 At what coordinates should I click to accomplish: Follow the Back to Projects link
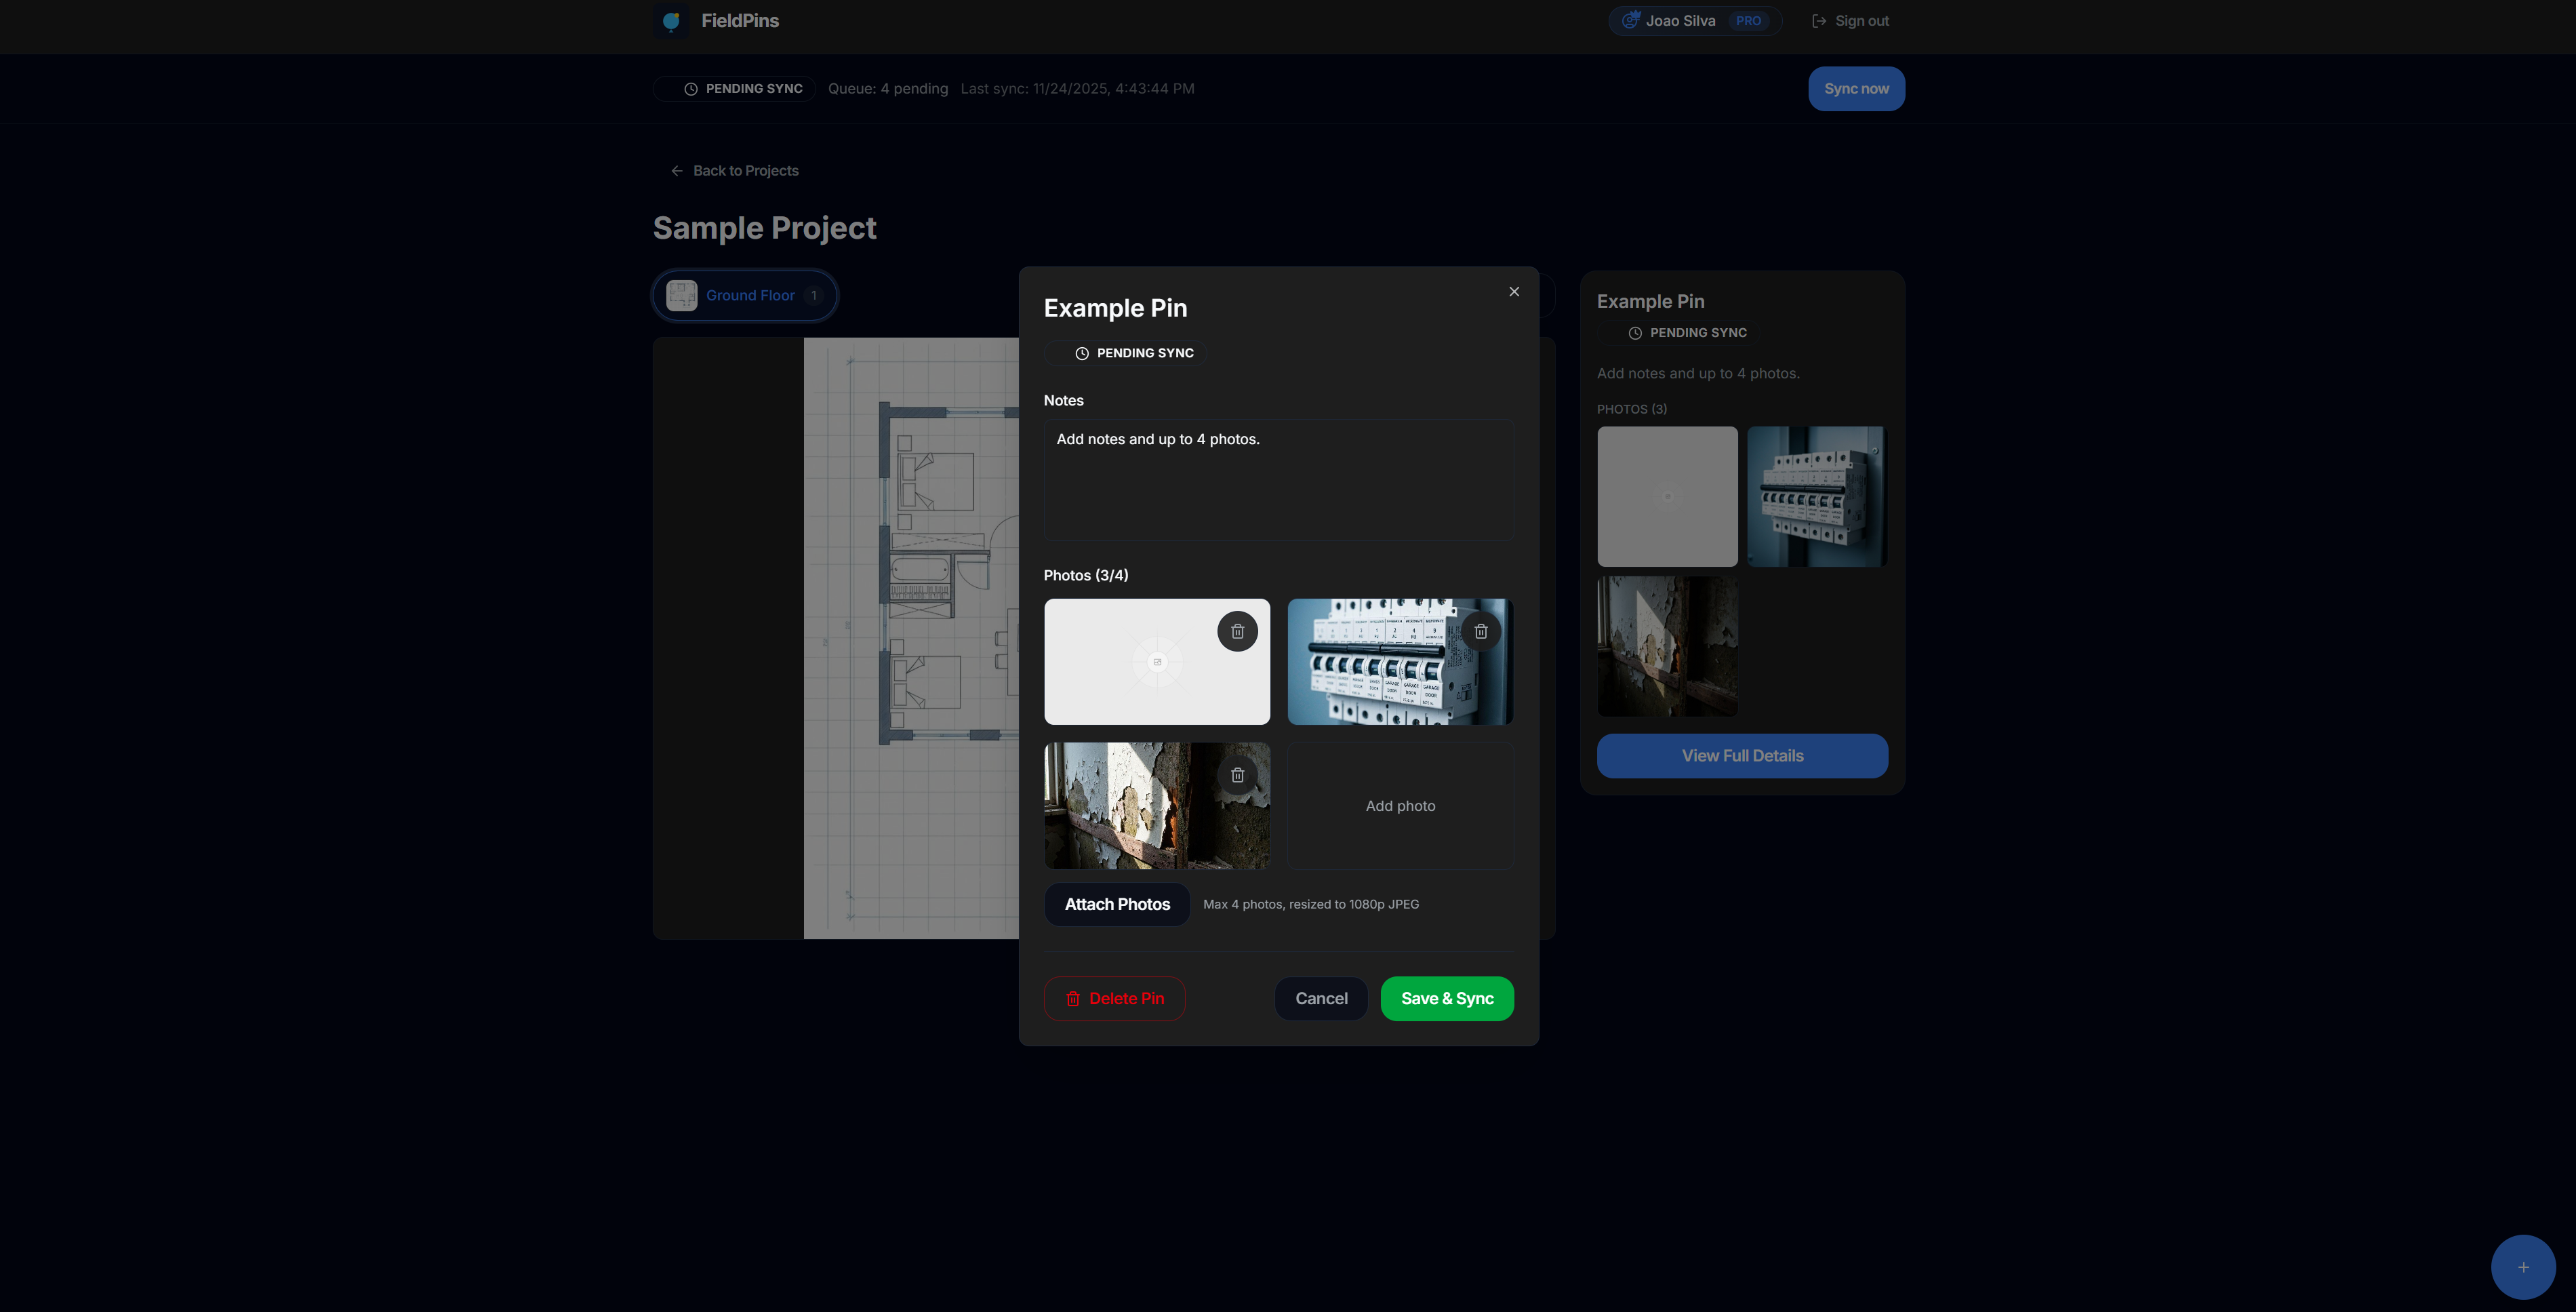[x=745, y=170]
